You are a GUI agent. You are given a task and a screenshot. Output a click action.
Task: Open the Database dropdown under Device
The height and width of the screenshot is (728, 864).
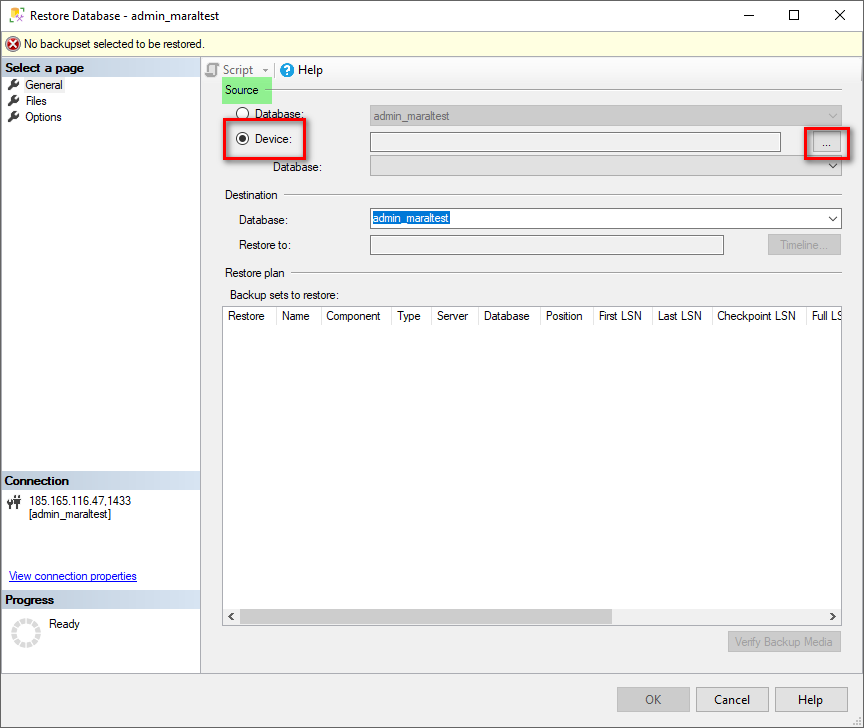point(831,166)
